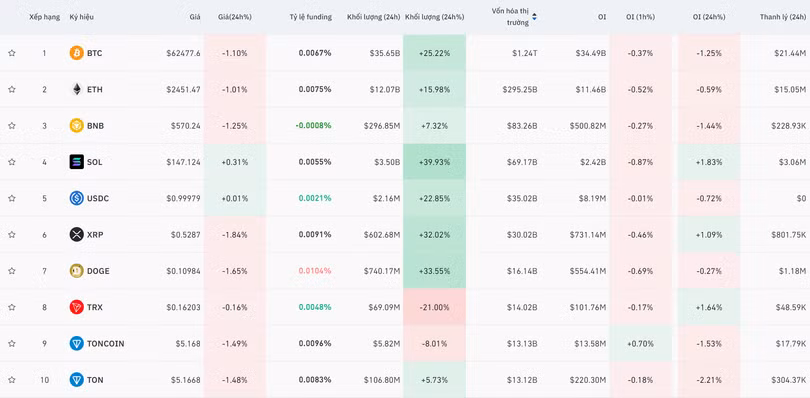Open the ETH symbol link
This screenshot has width=810, height=398.
pos(95,89)
